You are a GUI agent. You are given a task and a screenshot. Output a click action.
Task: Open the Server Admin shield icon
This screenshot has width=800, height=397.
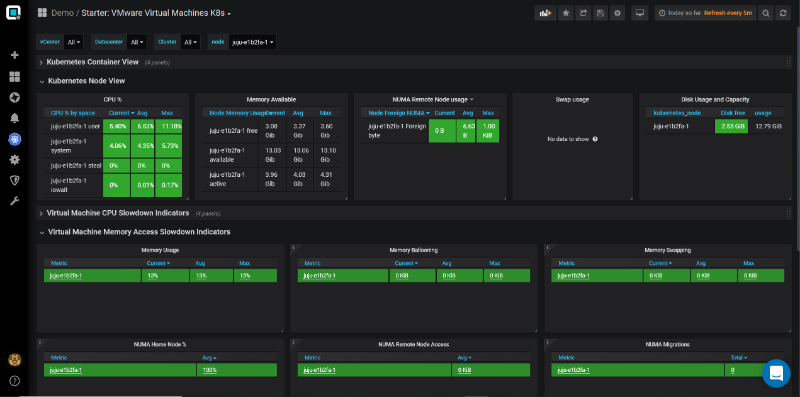point(15,180)
